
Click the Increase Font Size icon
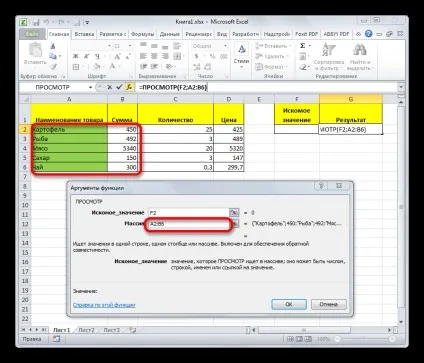[x=118, y=56]
